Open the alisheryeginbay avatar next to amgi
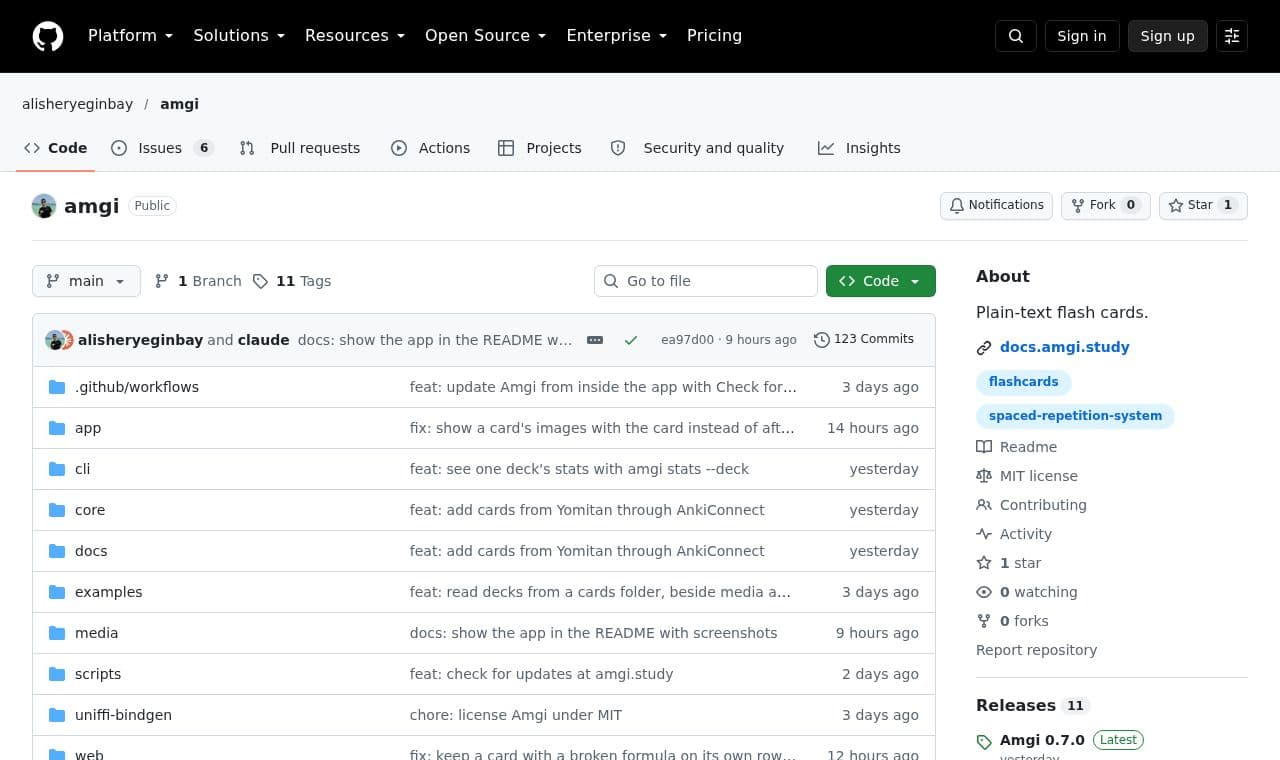The image size is (1280, 760). [44, 206]
